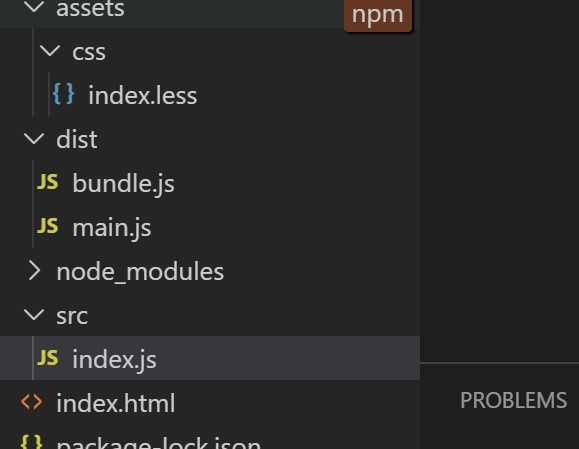This screenshot has height=449, width=579.
Task: Collapse the css folder chevron
Action: tap(50, 51)
